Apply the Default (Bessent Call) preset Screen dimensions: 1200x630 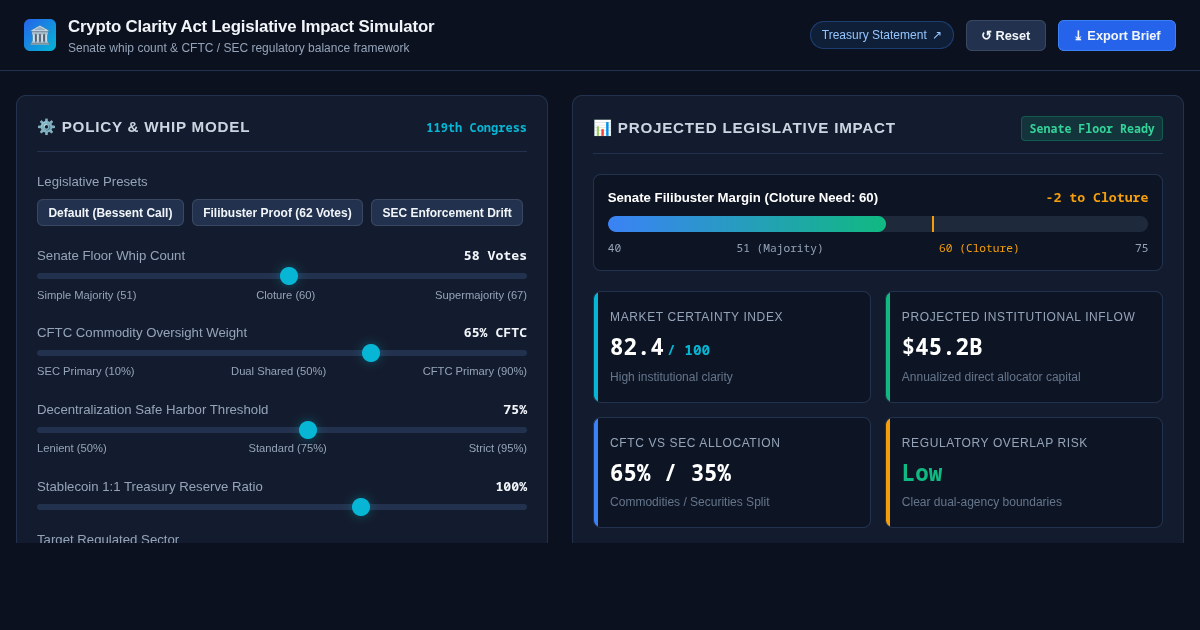pos(110,213)
